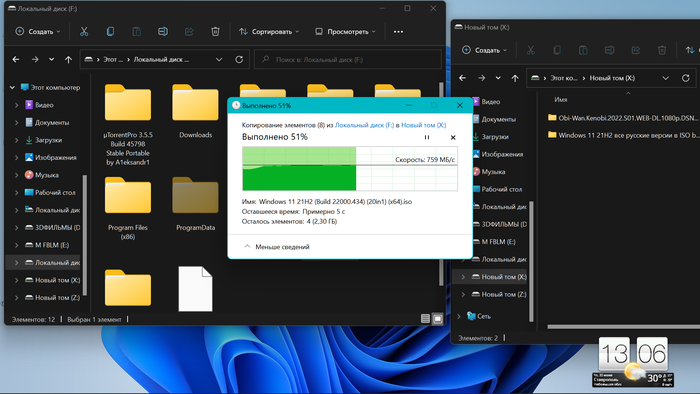Select Новый том (X:) in F: window sidebar

pyautogui.click(x=53, y=280)
